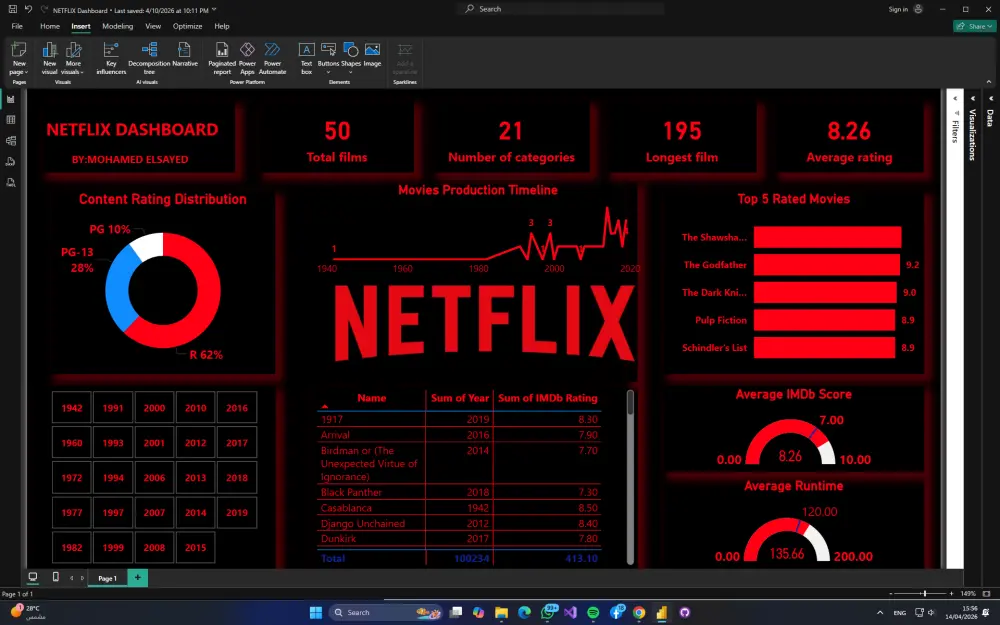Sort by the Name column header

point(371,398)
